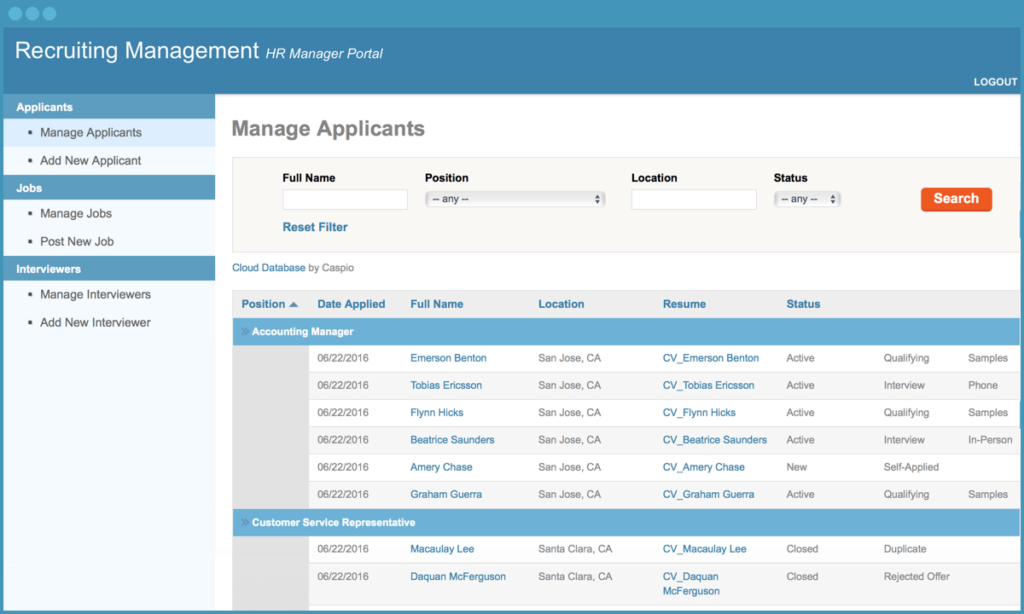
Task: Open the Status filter dropdown
Action: pyautogui.click(x=807, y=199)
